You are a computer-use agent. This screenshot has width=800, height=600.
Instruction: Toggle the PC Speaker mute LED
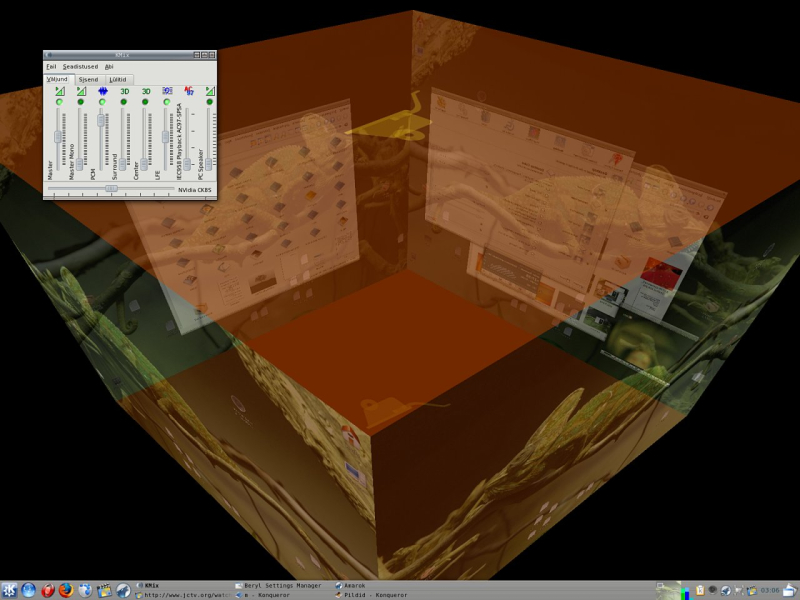[209, 102]
